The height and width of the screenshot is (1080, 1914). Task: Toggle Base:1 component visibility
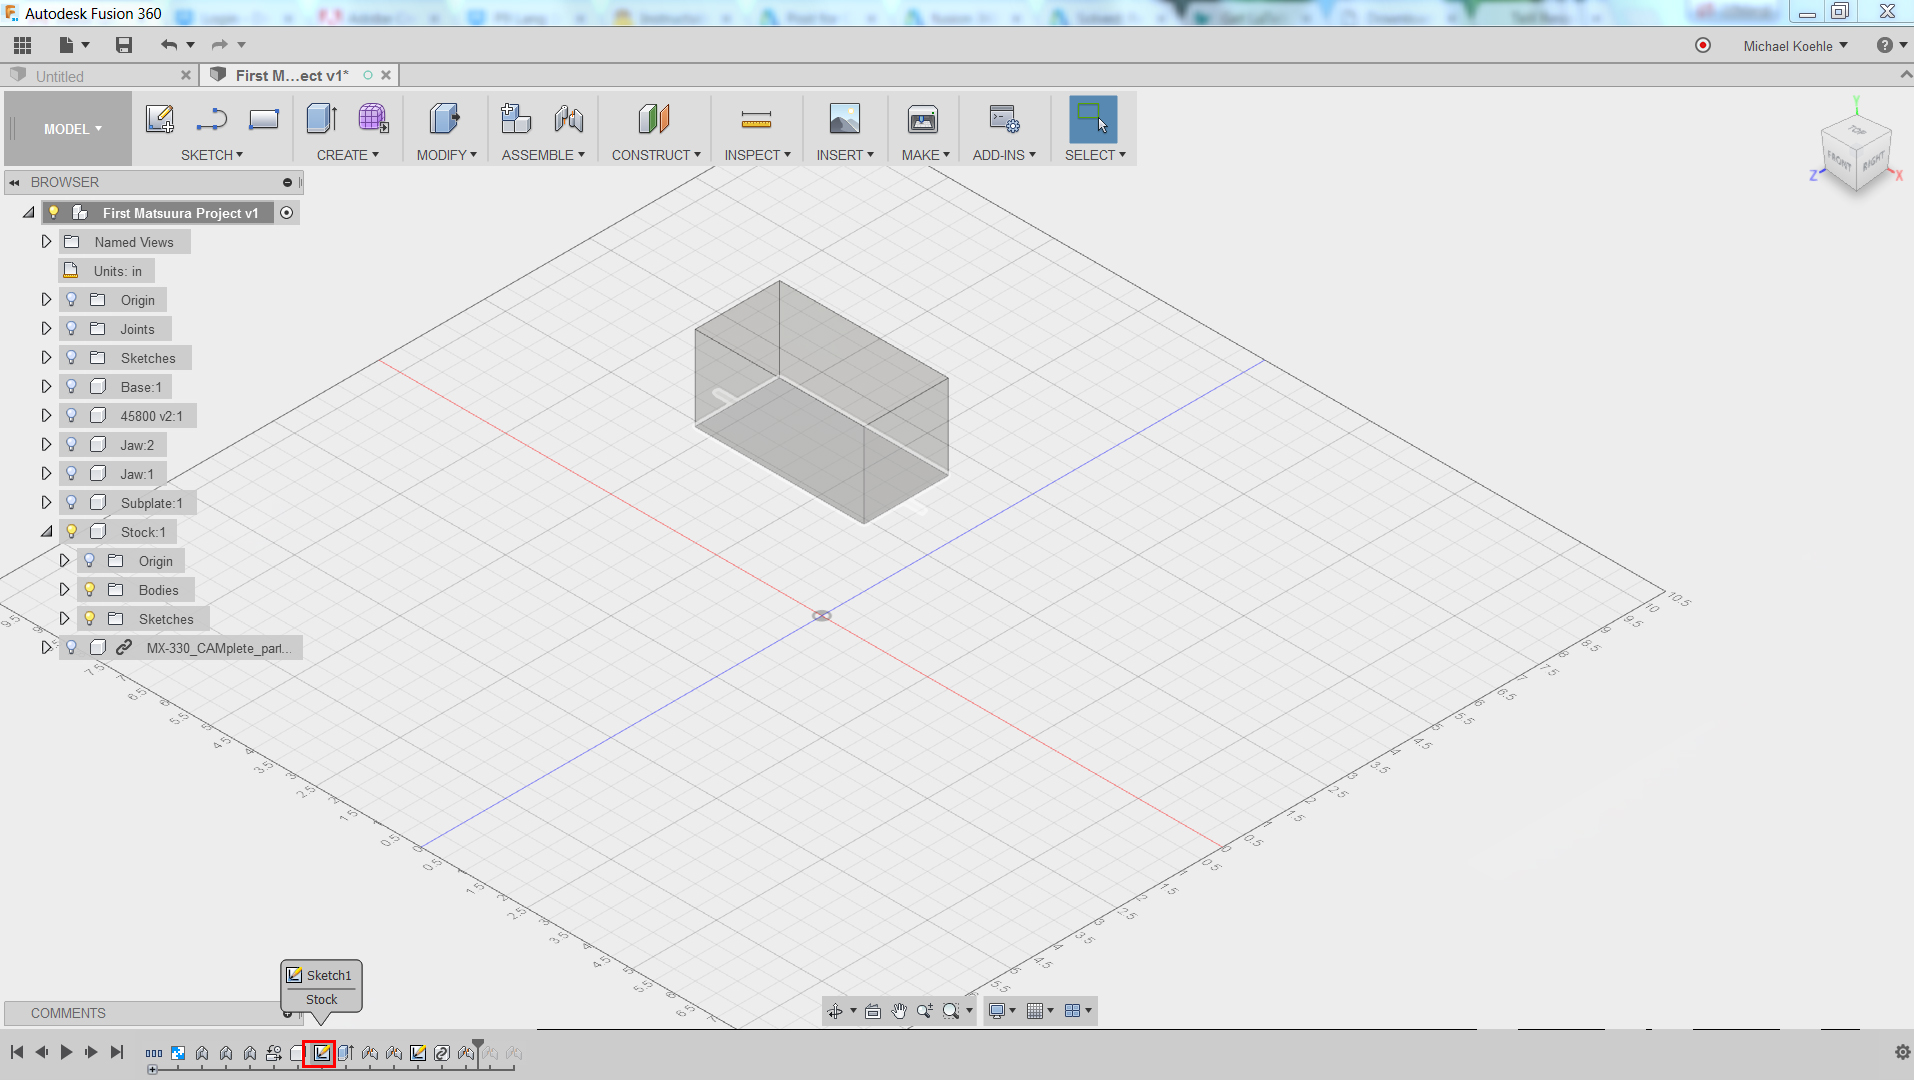[72, 386]
